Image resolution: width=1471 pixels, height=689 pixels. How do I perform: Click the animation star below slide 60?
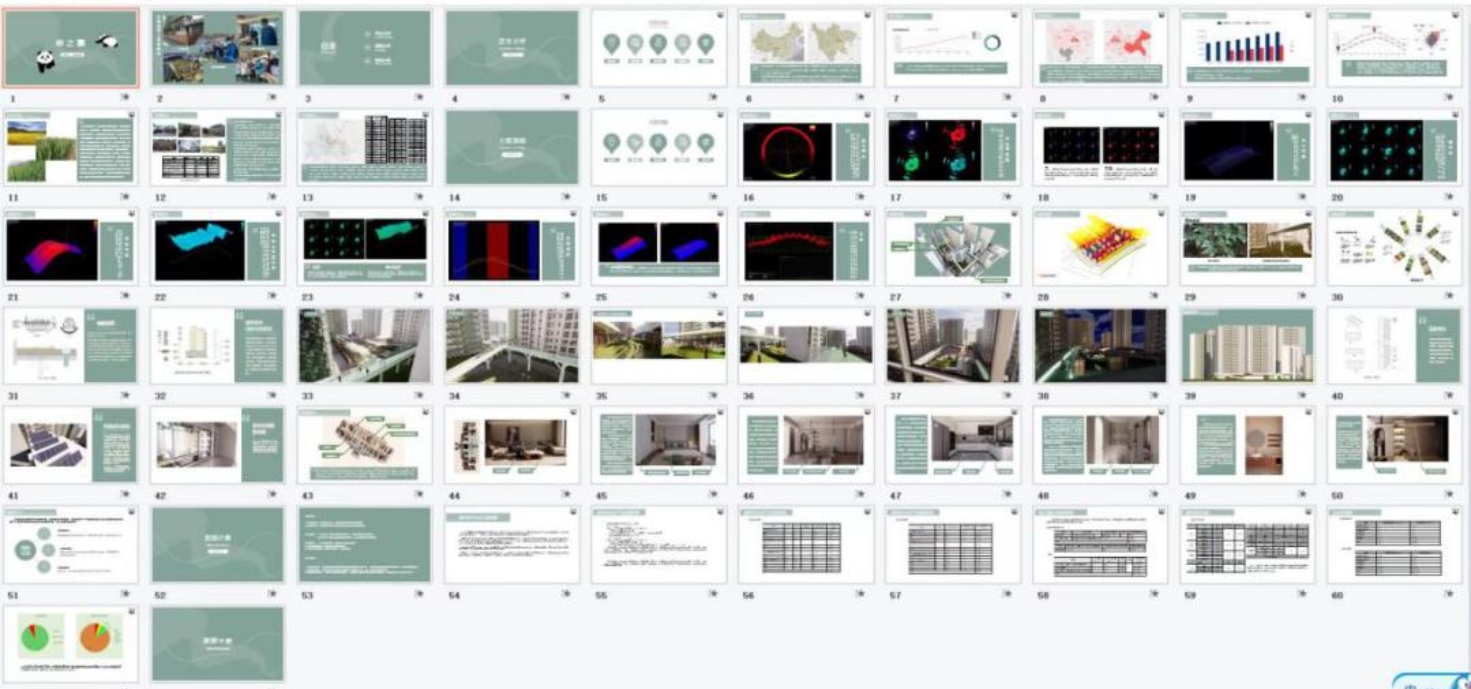point(1449,594)
